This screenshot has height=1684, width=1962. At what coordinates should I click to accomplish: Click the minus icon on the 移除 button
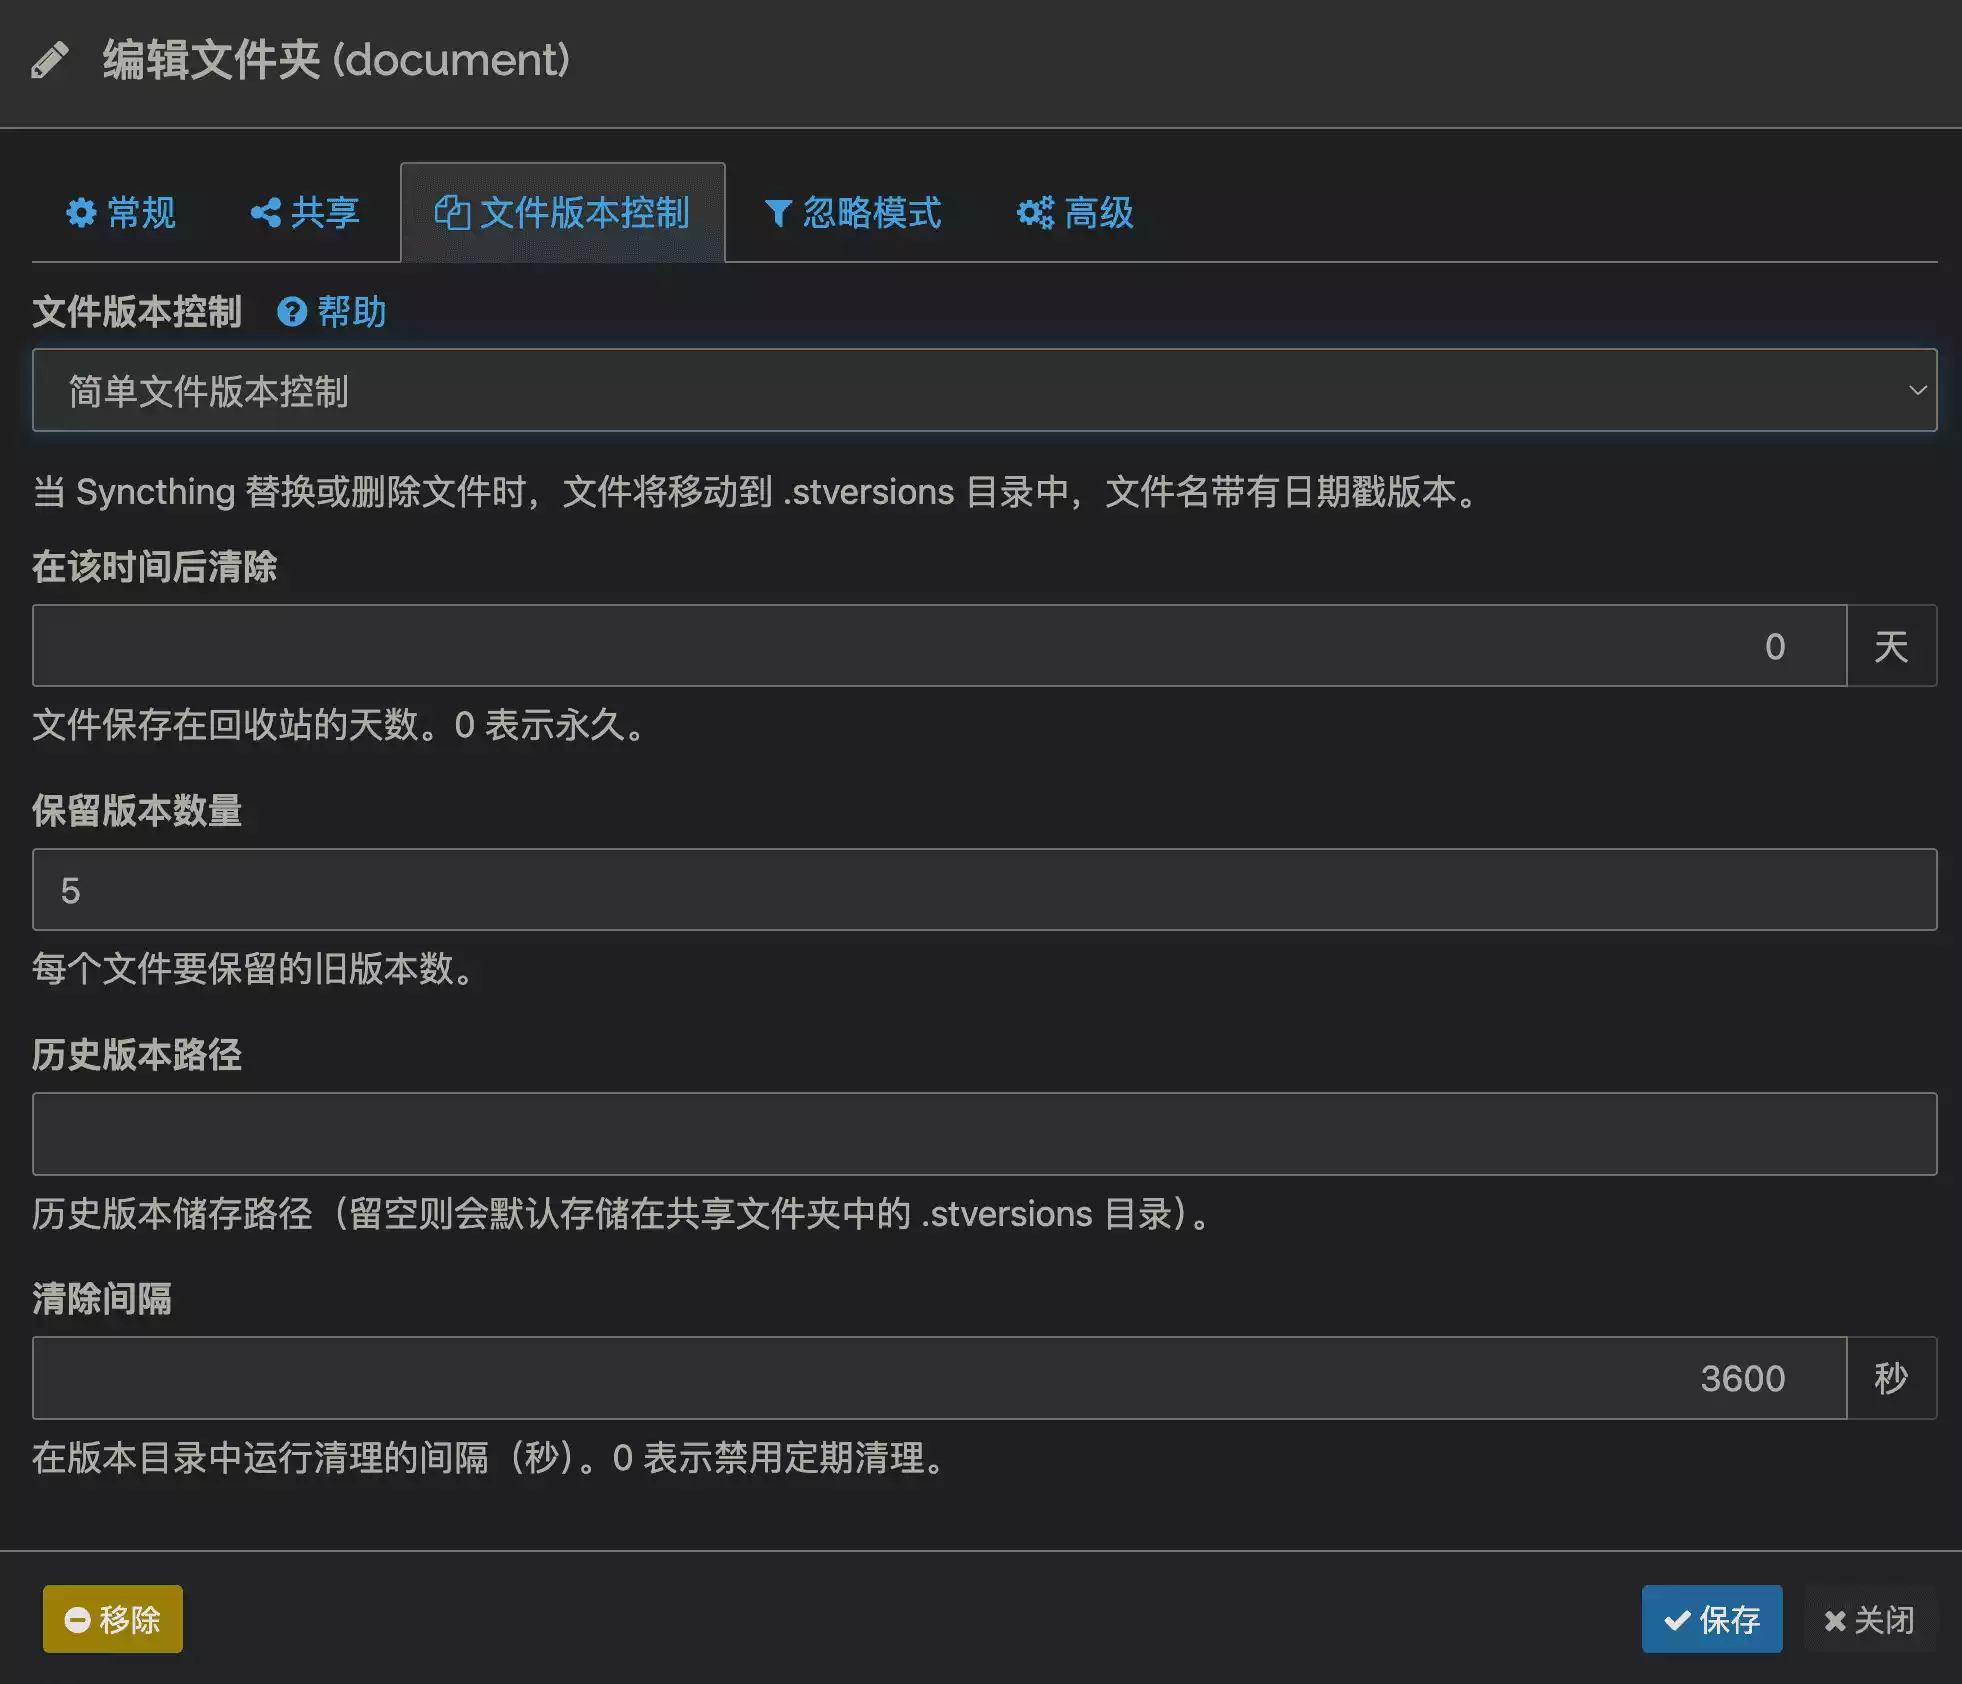pyautogui.click(x=78, y=1619)
